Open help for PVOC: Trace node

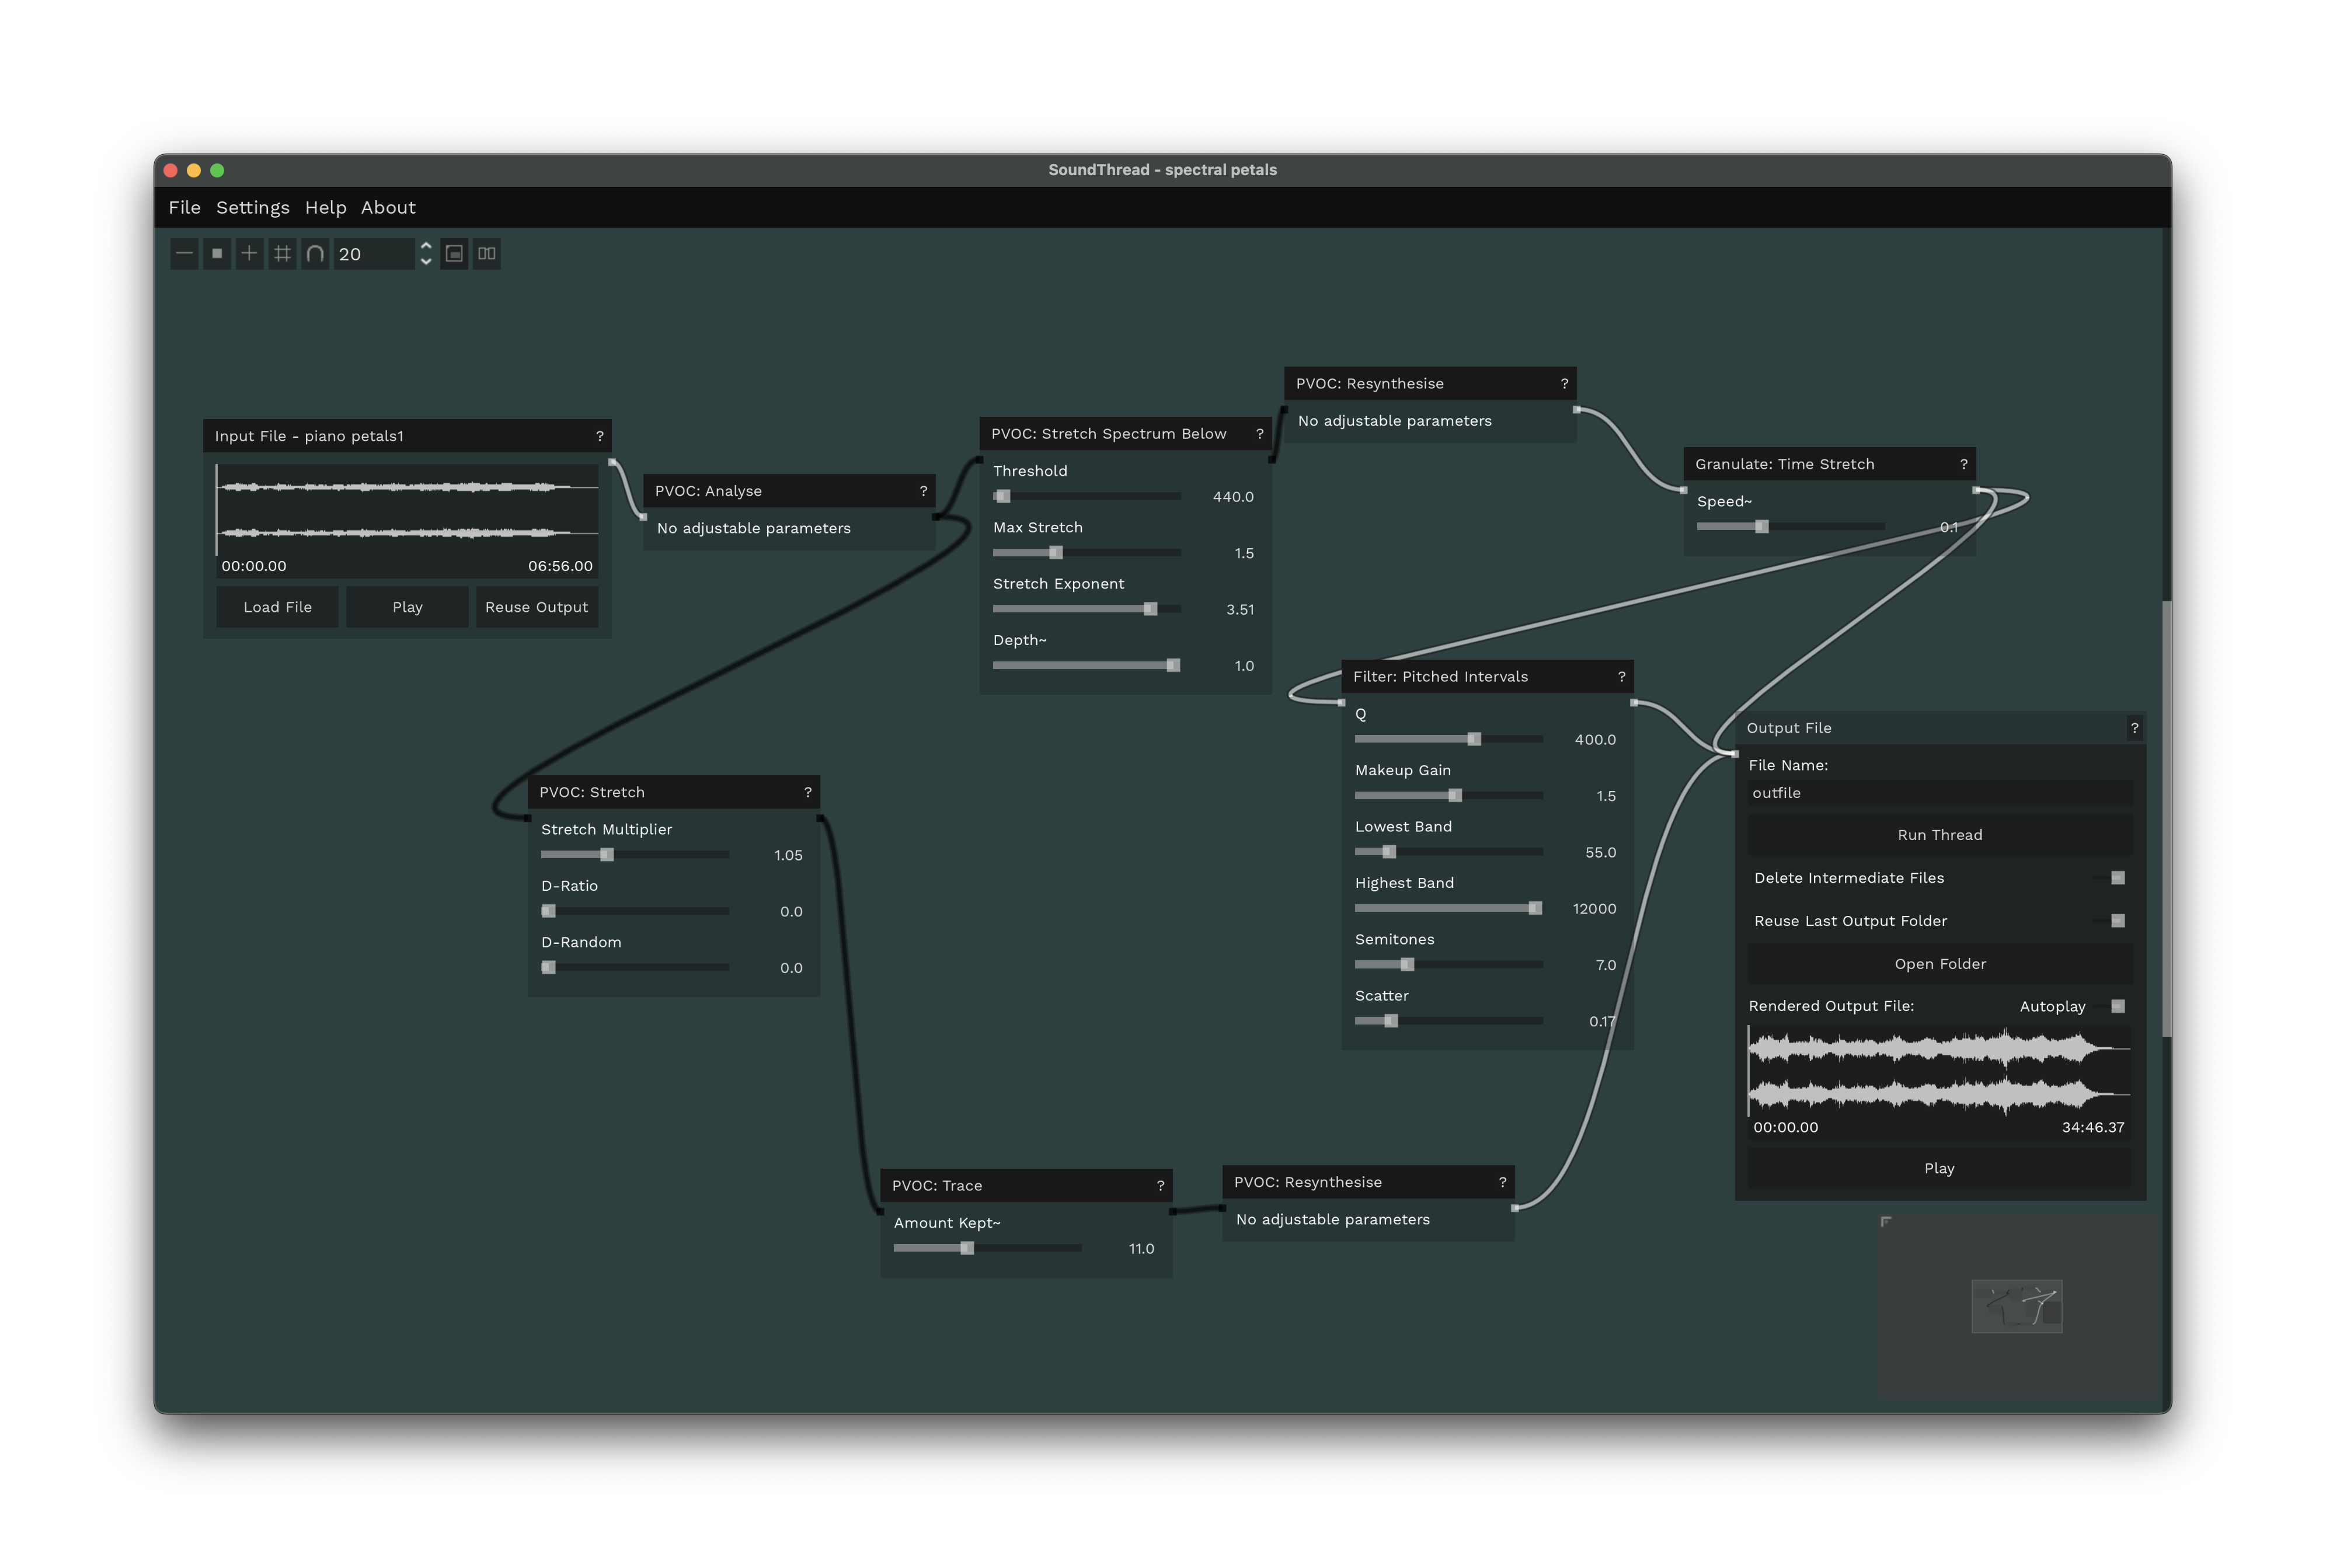click(1160, 1185)
